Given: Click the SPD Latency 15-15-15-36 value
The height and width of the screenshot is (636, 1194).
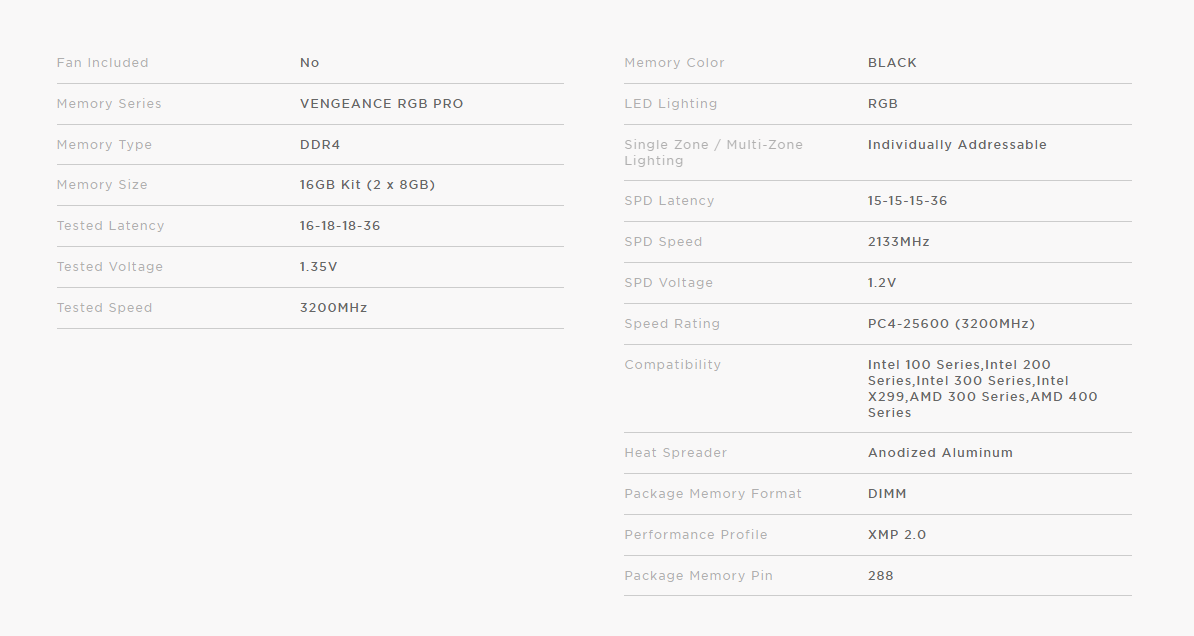Looking at the screenshot, I should point(908,201).
